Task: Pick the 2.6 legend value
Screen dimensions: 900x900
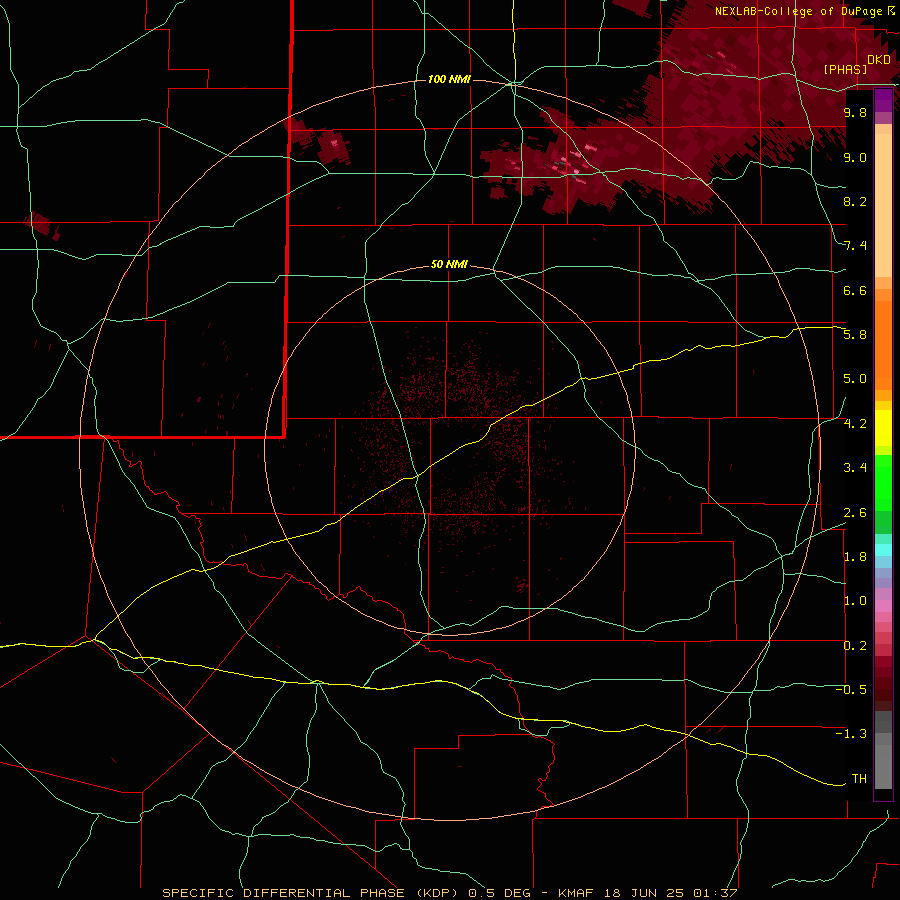Action: 855,513
